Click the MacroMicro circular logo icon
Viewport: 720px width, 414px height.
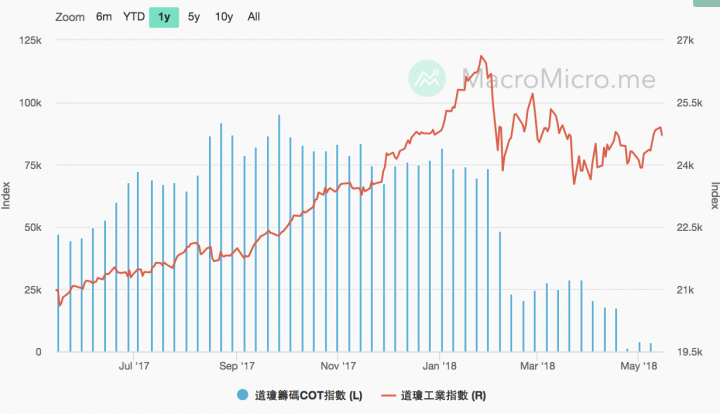[427, 78]
